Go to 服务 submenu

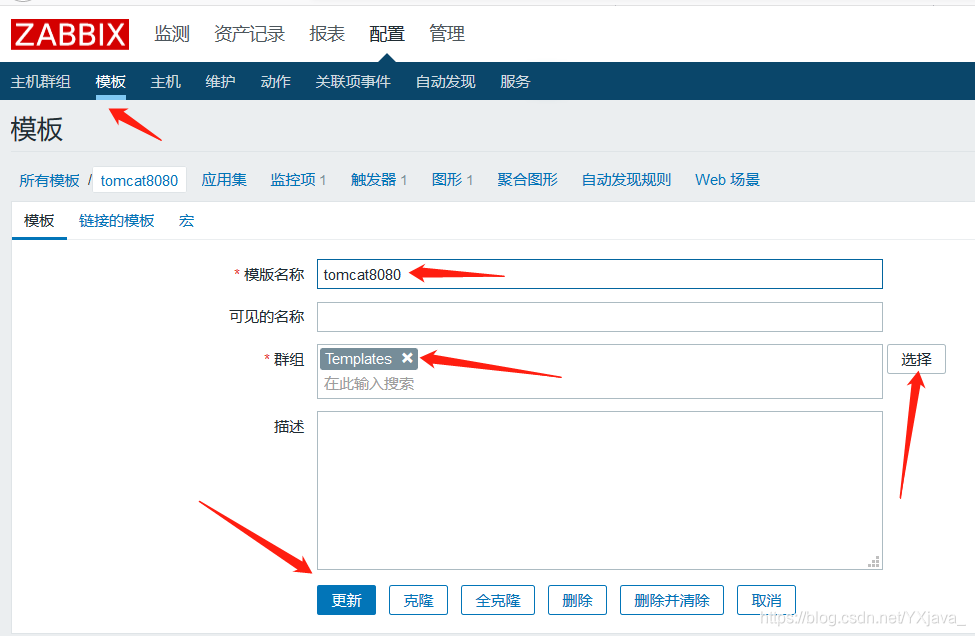pyautogui.click(x=515, y=81)
